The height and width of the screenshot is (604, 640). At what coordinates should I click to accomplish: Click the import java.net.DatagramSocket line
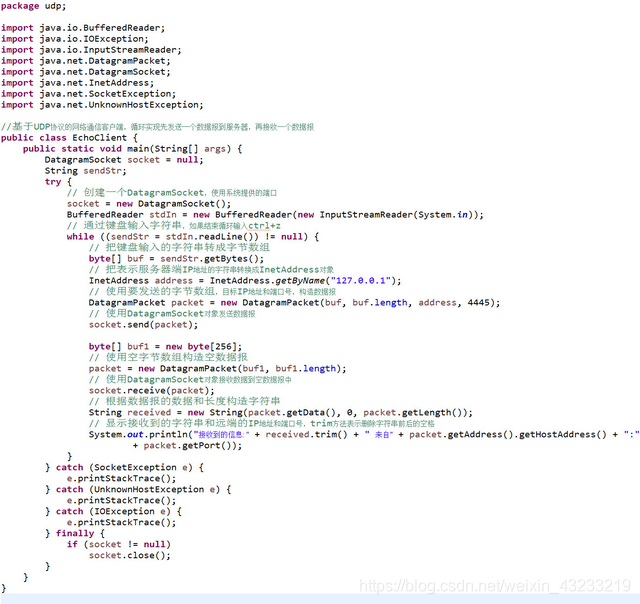[86, 72]
